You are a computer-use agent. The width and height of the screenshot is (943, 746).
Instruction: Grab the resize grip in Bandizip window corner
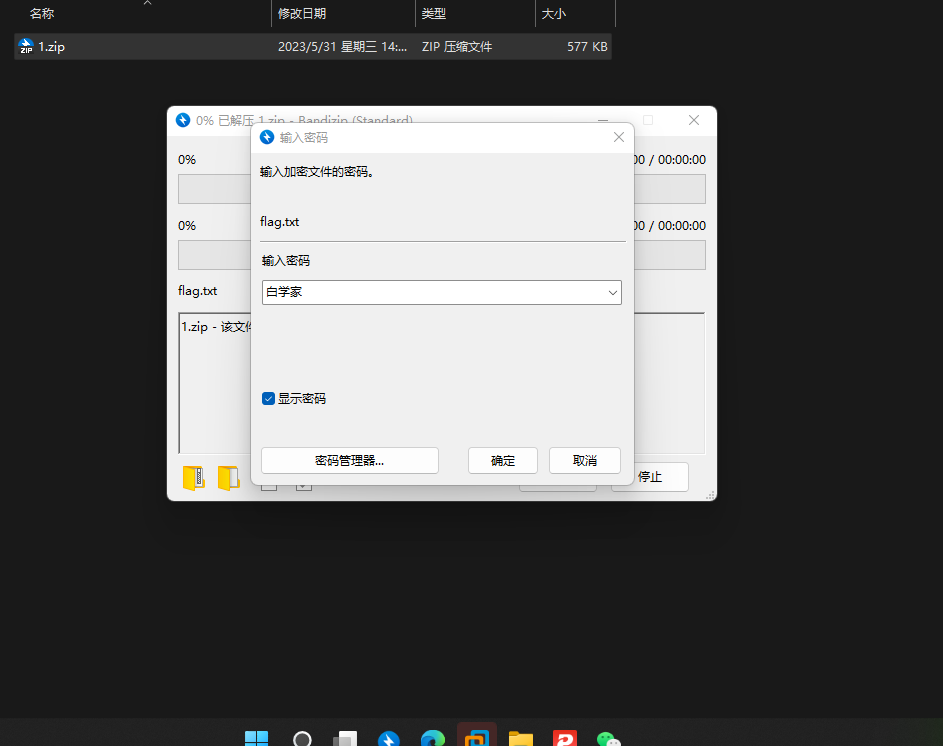[710, 495]
